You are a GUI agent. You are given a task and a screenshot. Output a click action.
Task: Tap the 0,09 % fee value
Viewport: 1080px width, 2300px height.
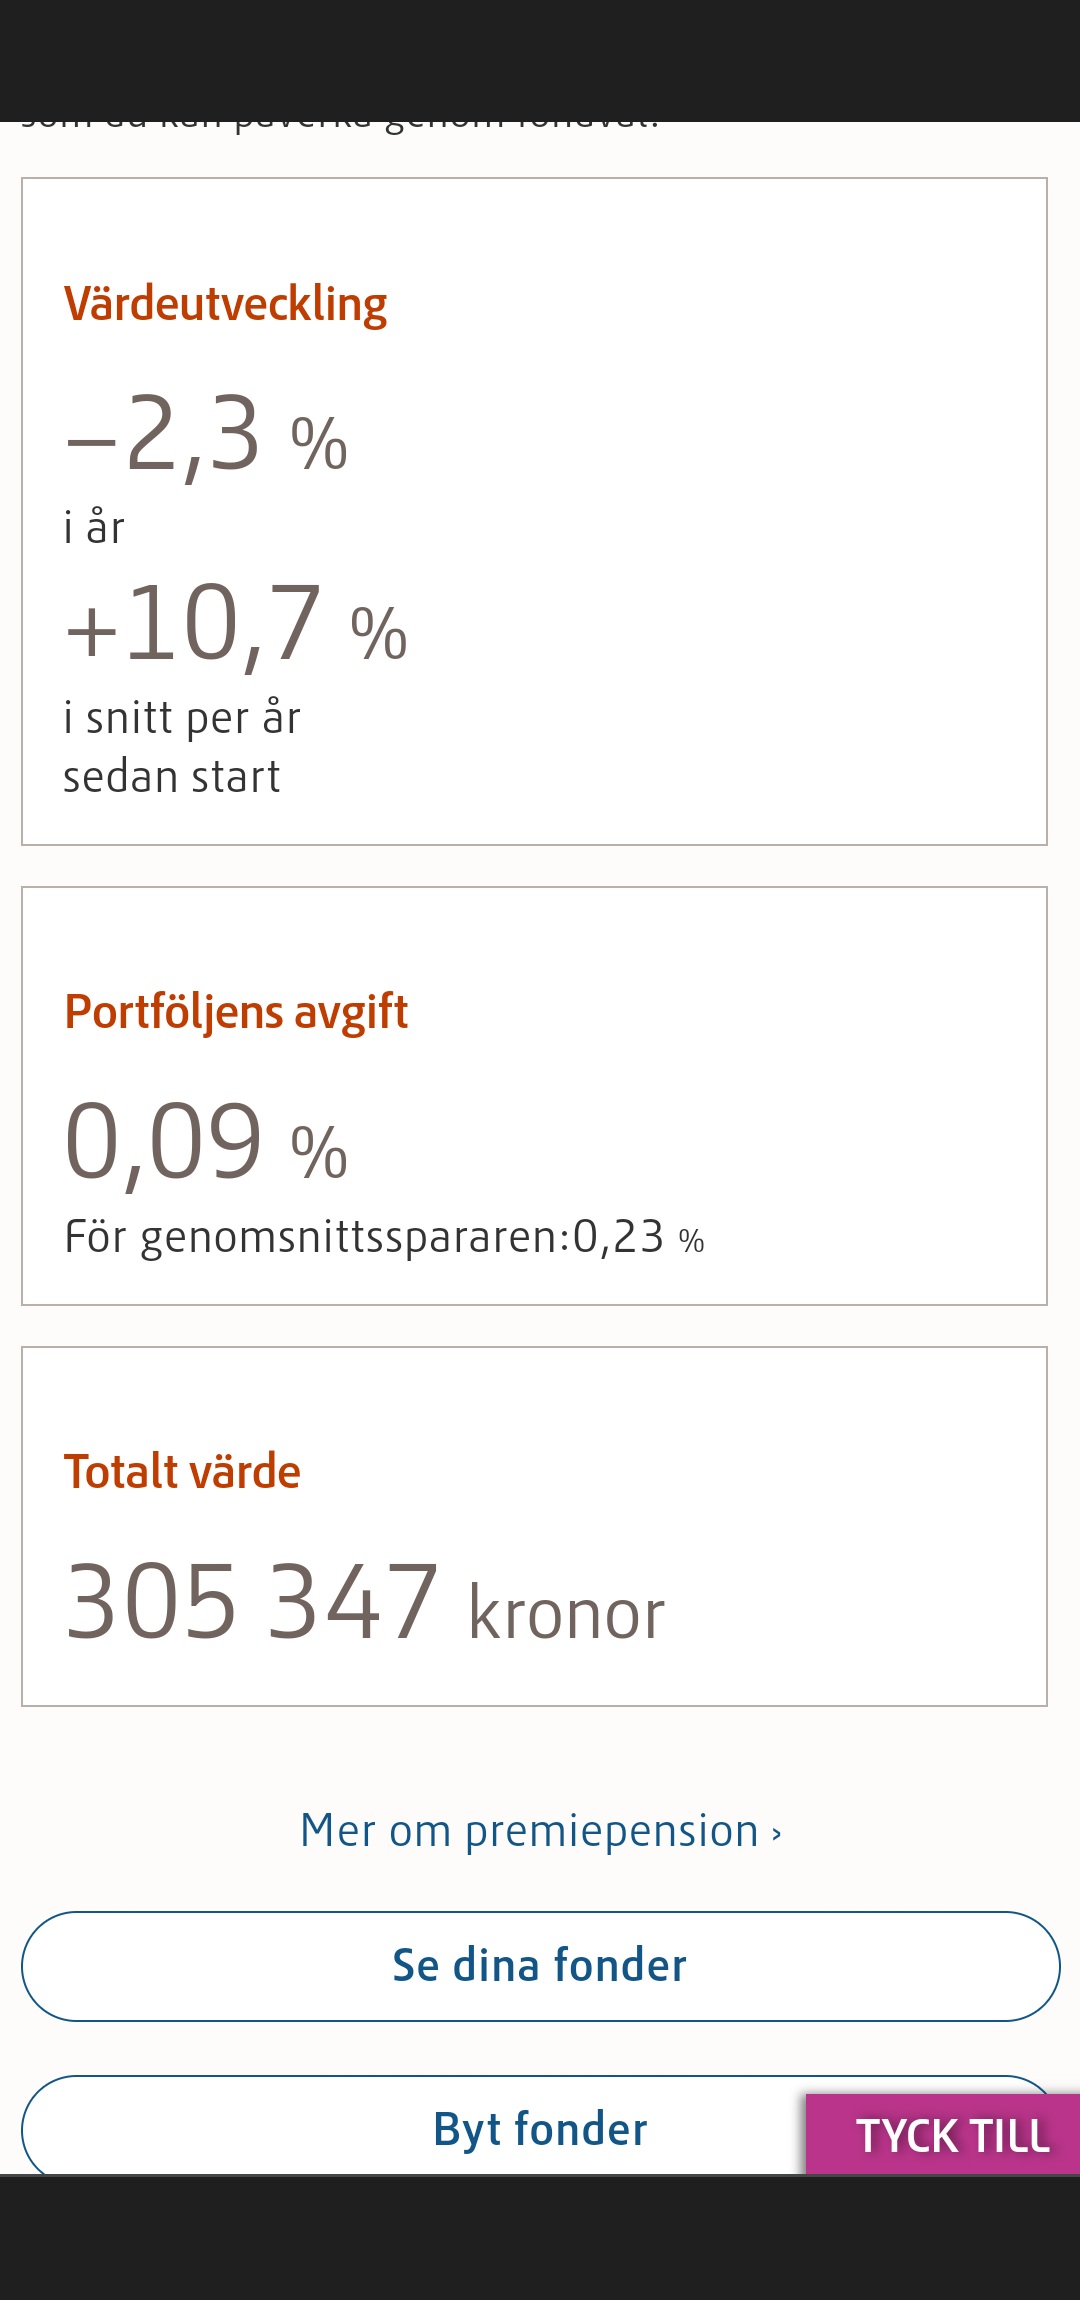206,1142
